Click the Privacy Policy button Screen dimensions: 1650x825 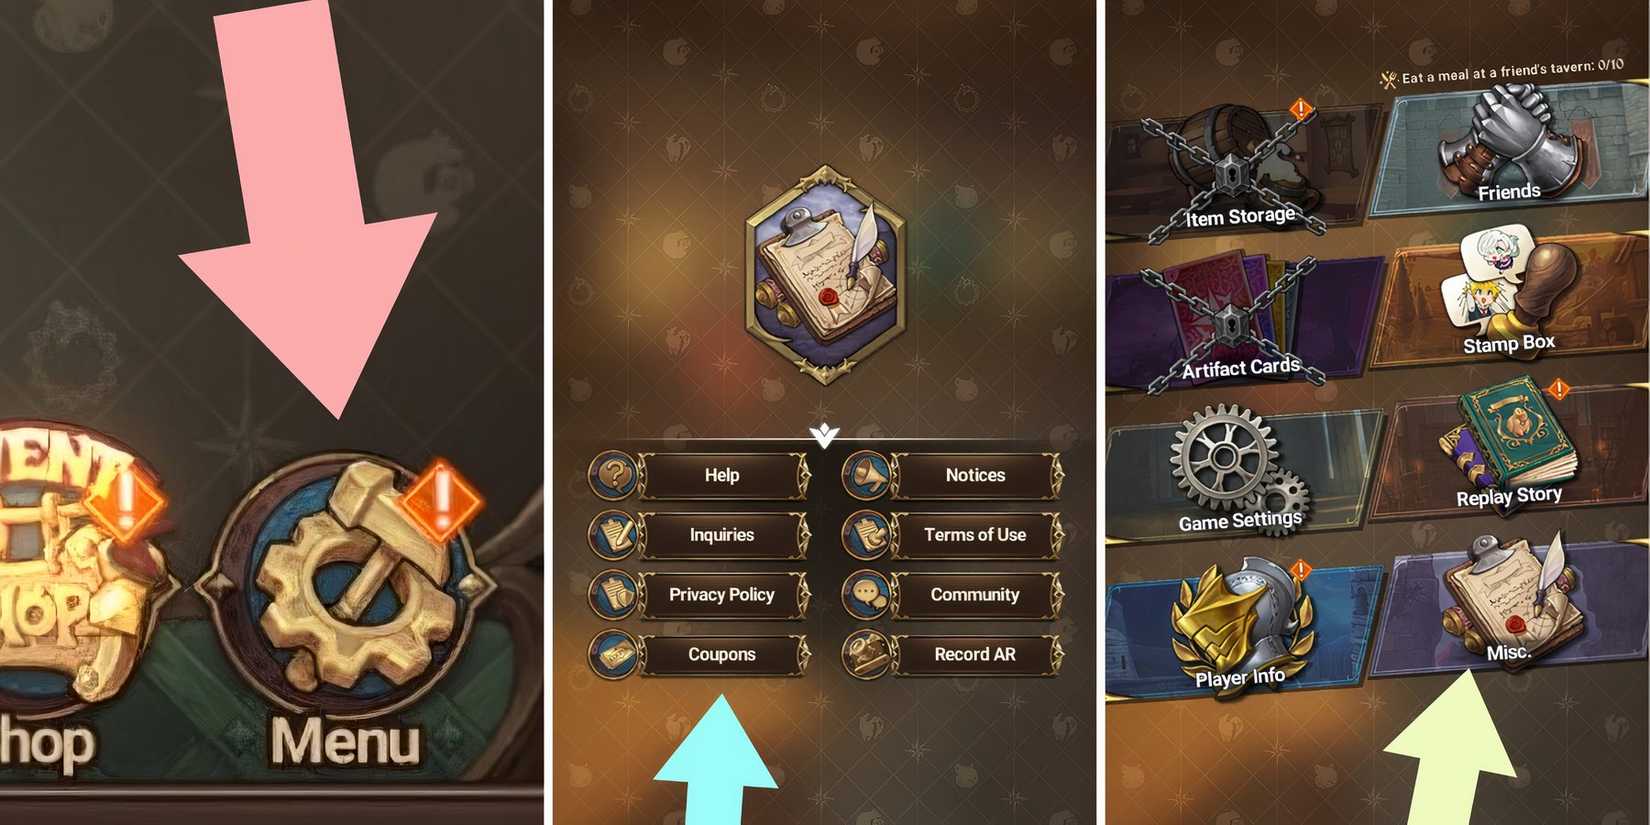point(722,595)
